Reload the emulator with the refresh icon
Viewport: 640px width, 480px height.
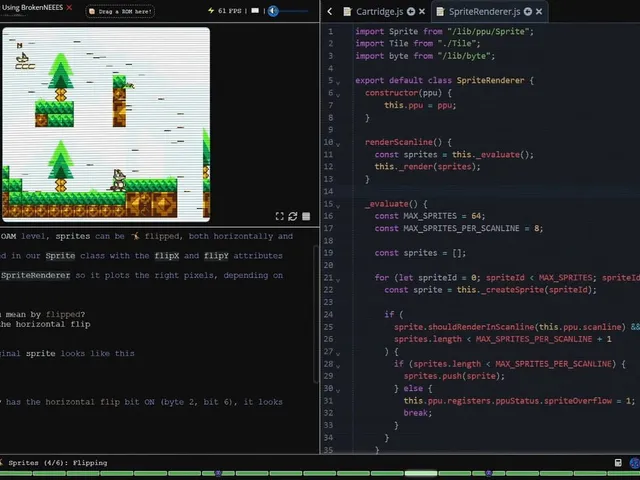click(293, 216)
